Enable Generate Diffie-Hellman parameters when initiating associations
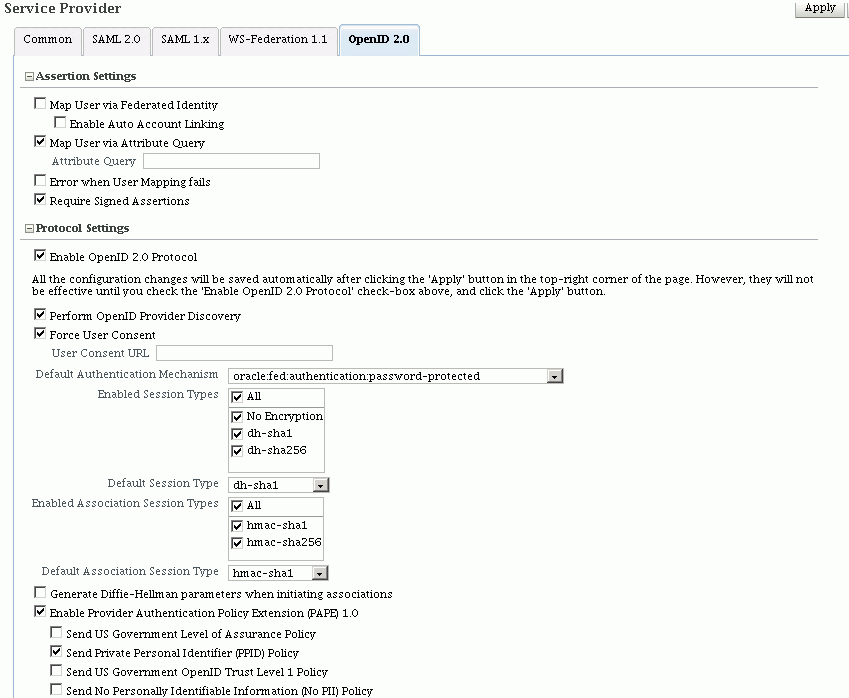The height and width of the screenshot is (698, 849). pyautogui.click(x=40, y=592)
